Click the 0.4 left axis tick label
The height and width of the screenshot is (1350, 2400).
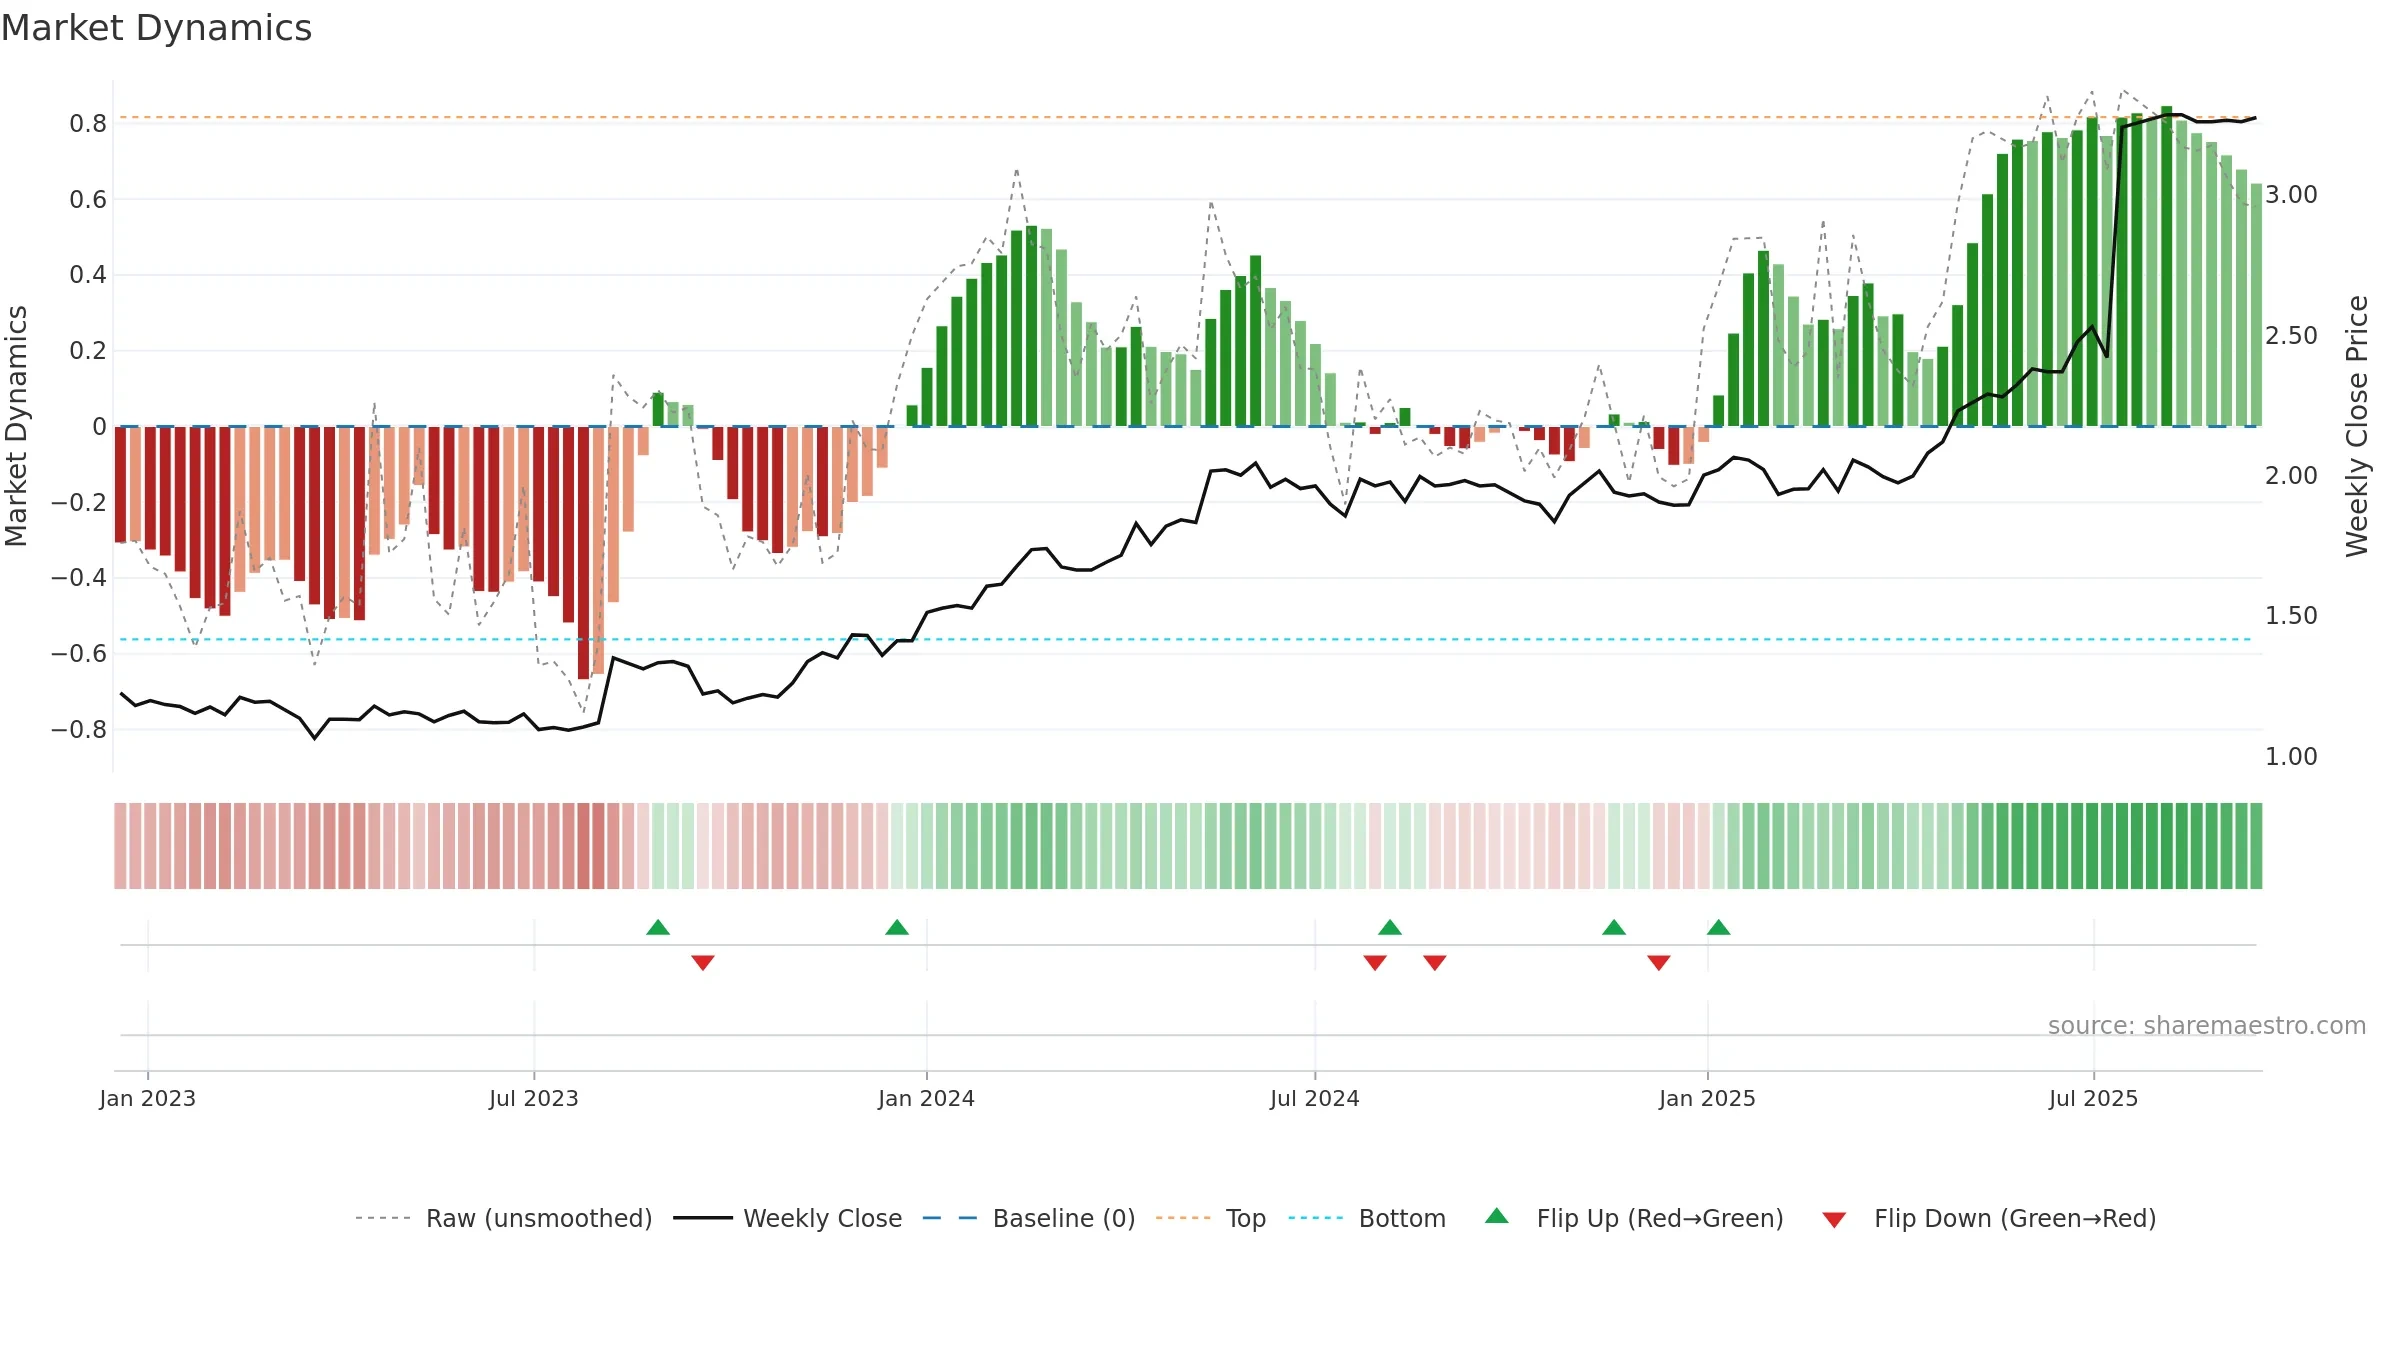88,275
